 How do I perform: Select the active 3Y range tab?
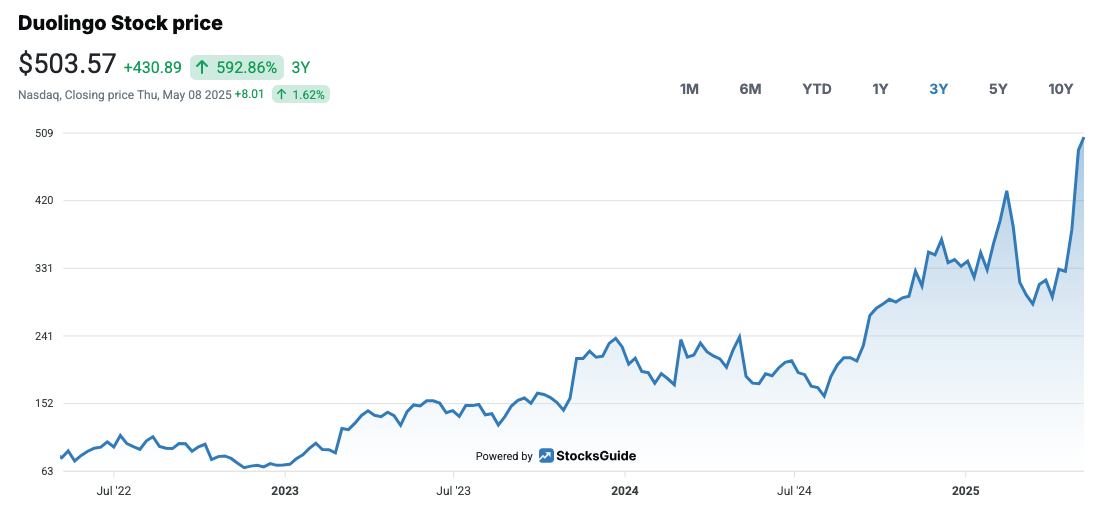(x=939, y=89)
